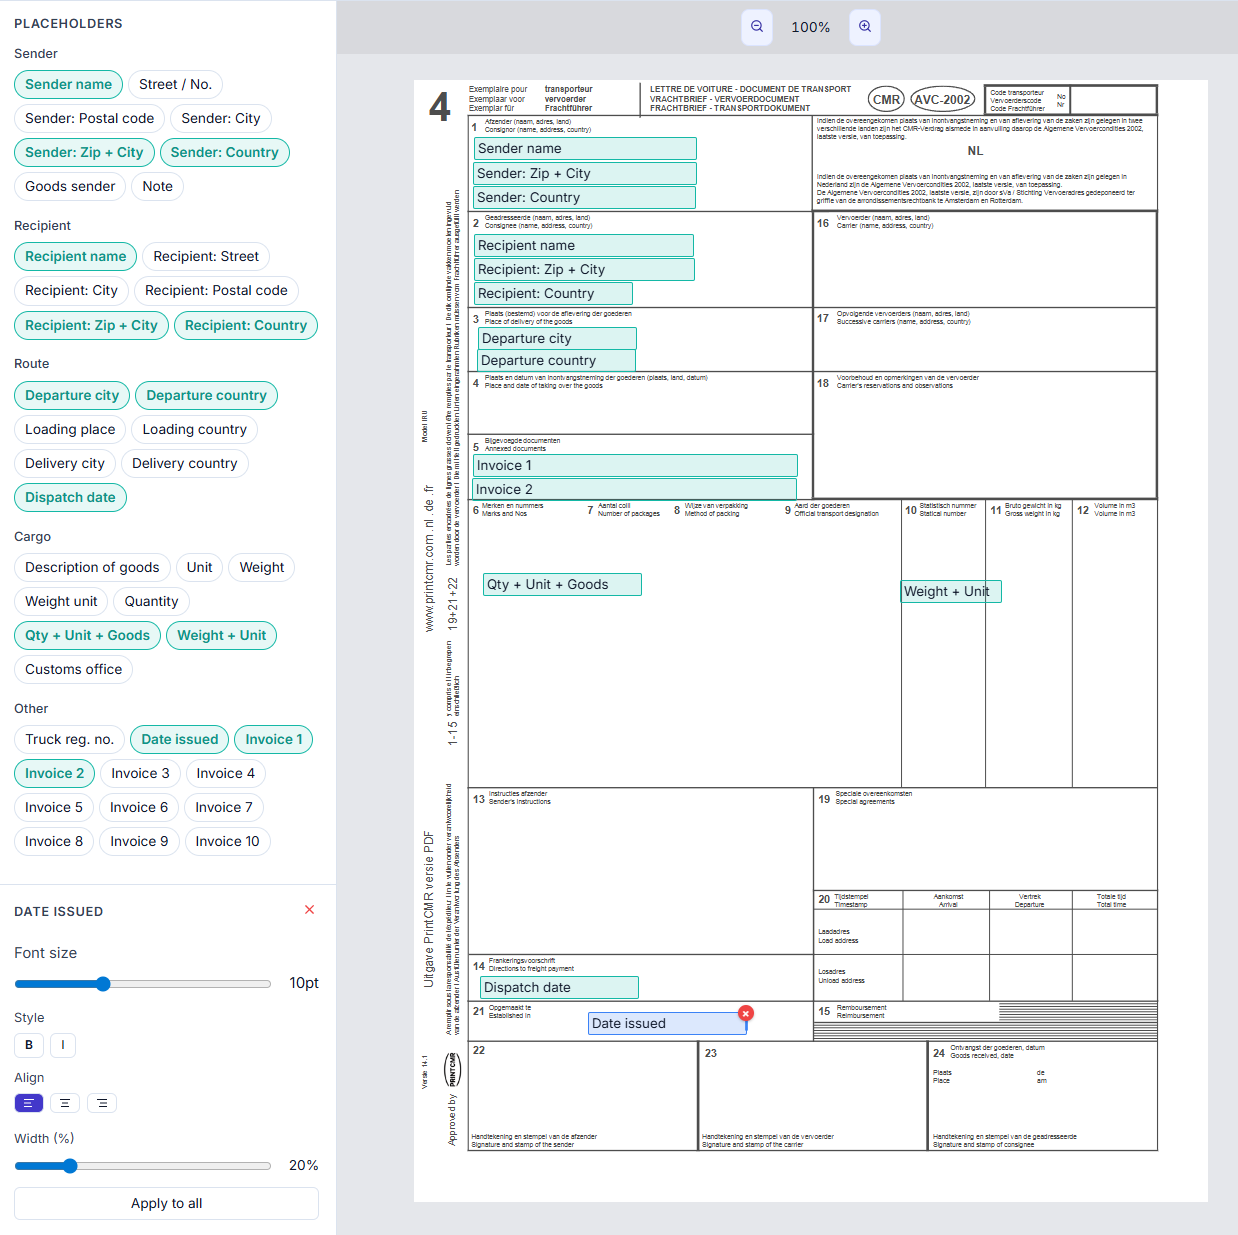
Task: Toggle Invoice 2 chip in sidebar
Action: click(x=55, y=773)
